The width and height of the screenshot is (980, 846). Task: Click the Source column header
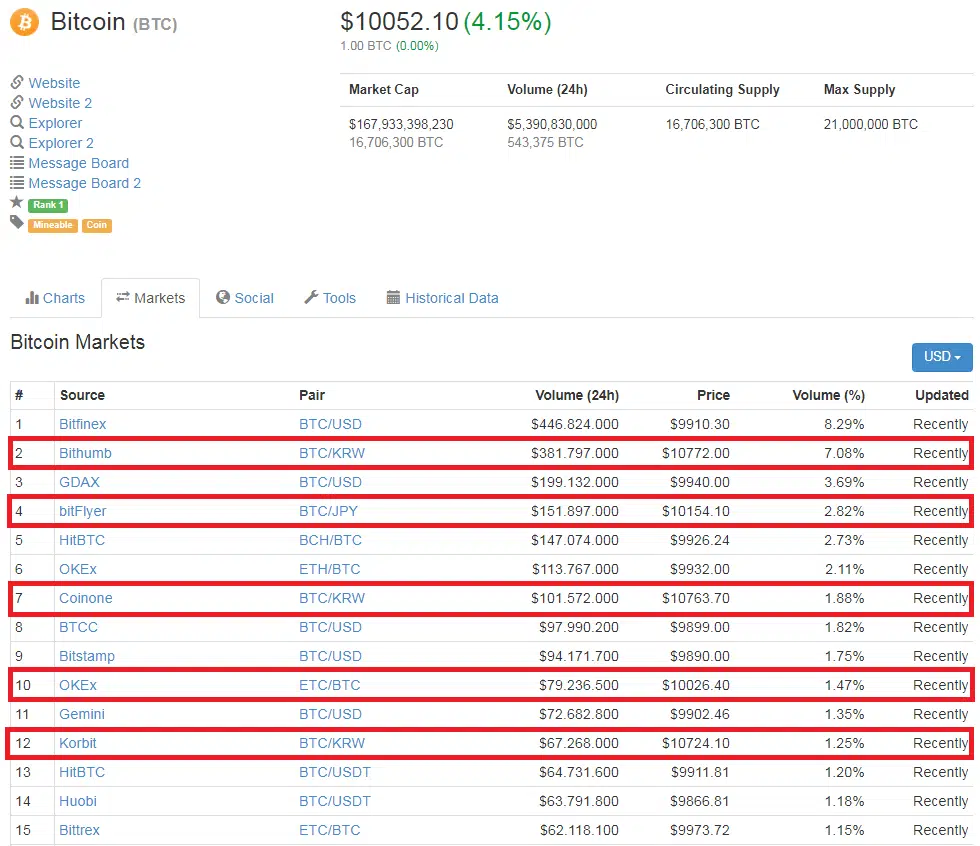coord(82,396)
